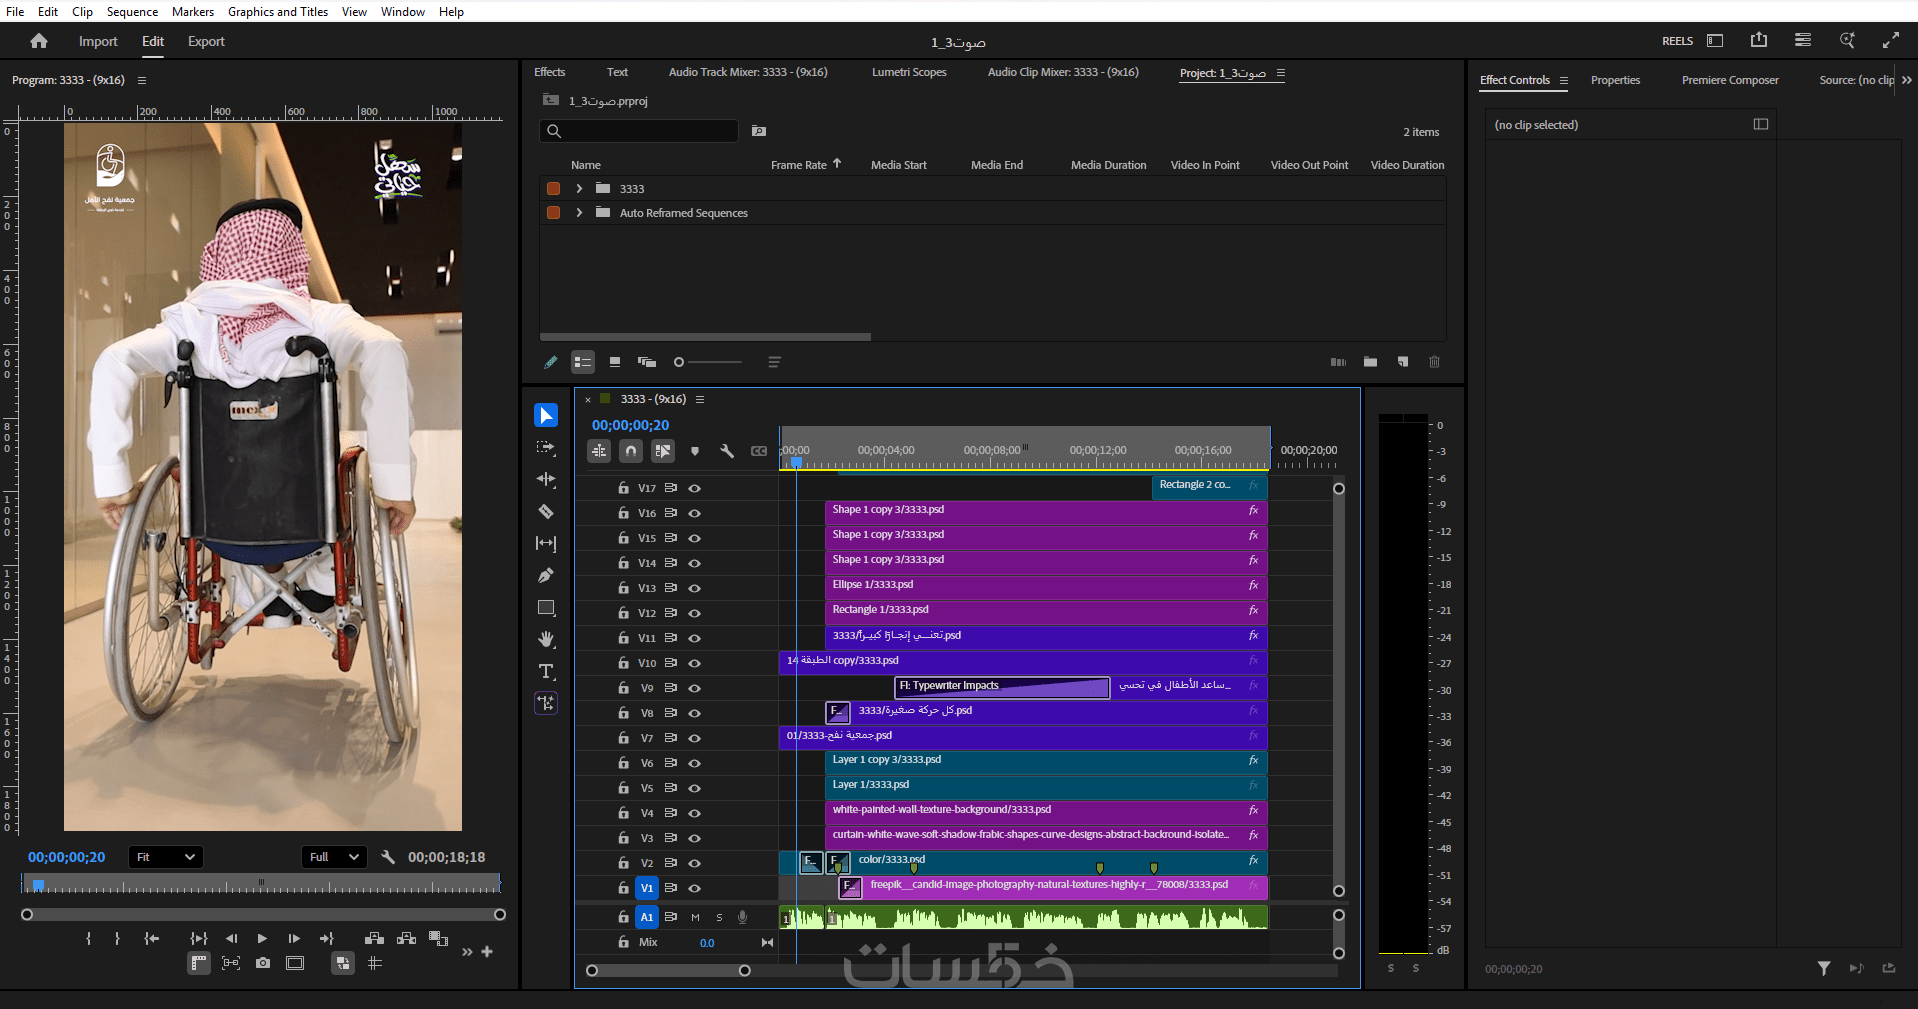Select the Ripple Edit tool
The height and width of the screenshot is (1009, 1918).
(546, 480)
